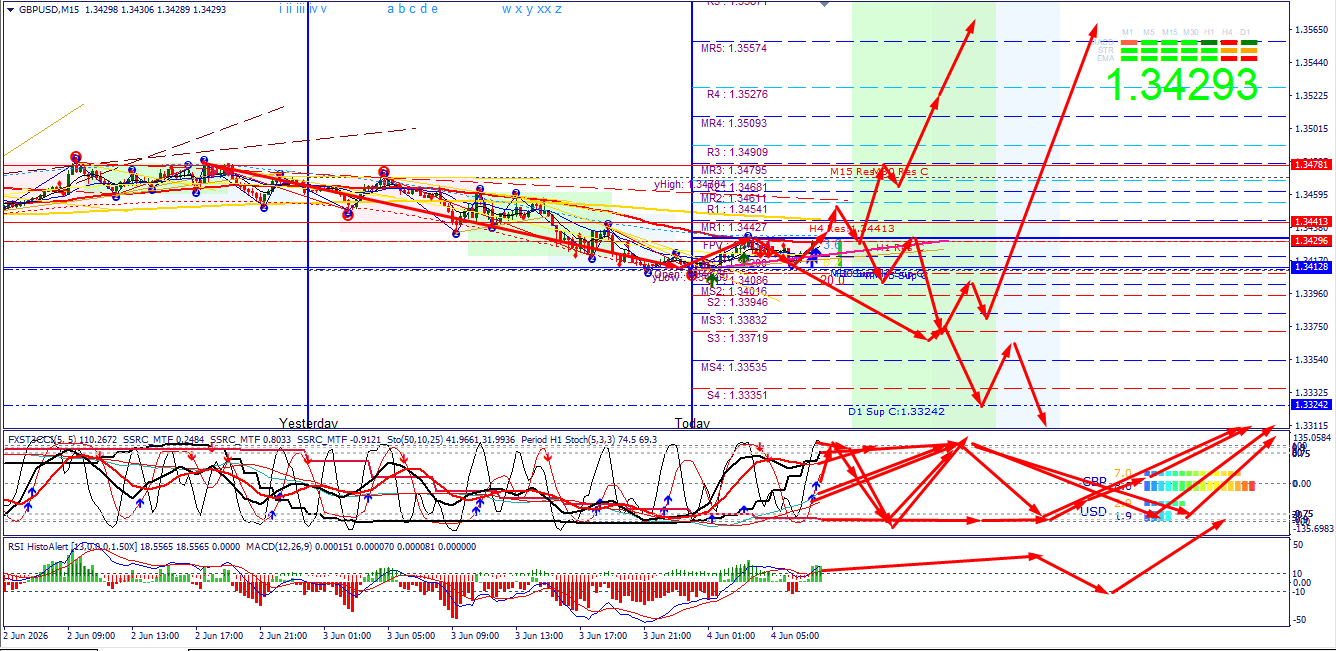
Task: Click the large green 1.34293 price display
Action: coord(1182,85)
